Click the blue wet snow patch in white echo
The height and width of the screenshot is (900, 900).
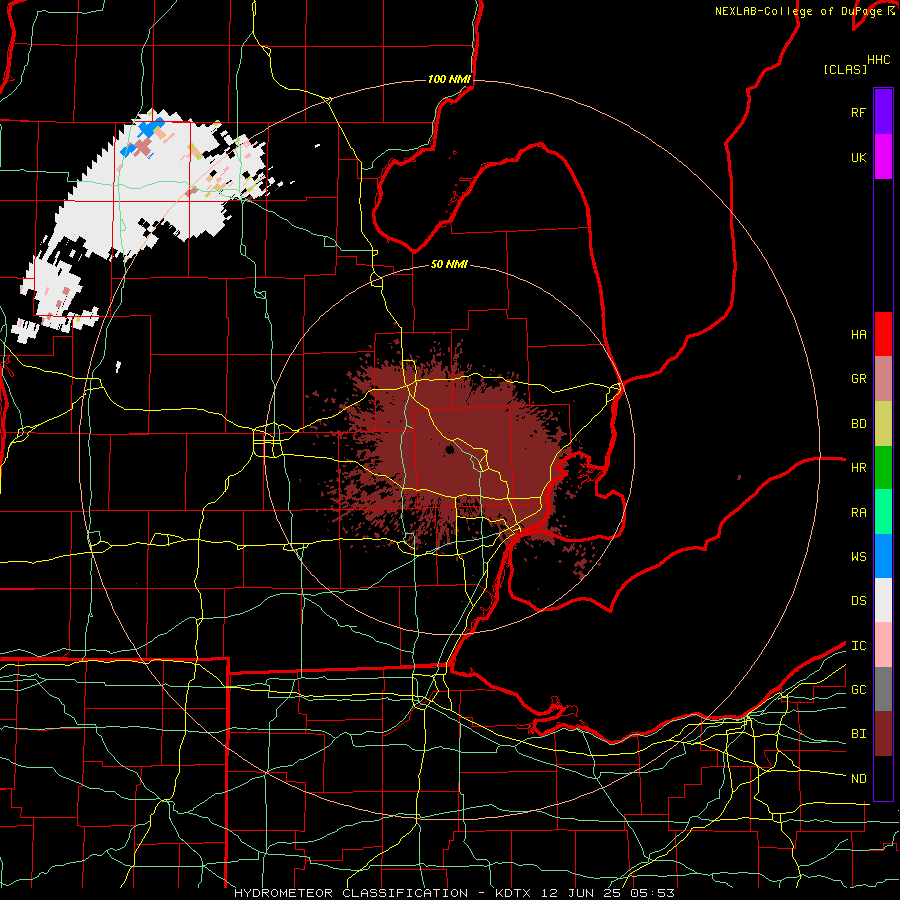click(x=150, y=127)
